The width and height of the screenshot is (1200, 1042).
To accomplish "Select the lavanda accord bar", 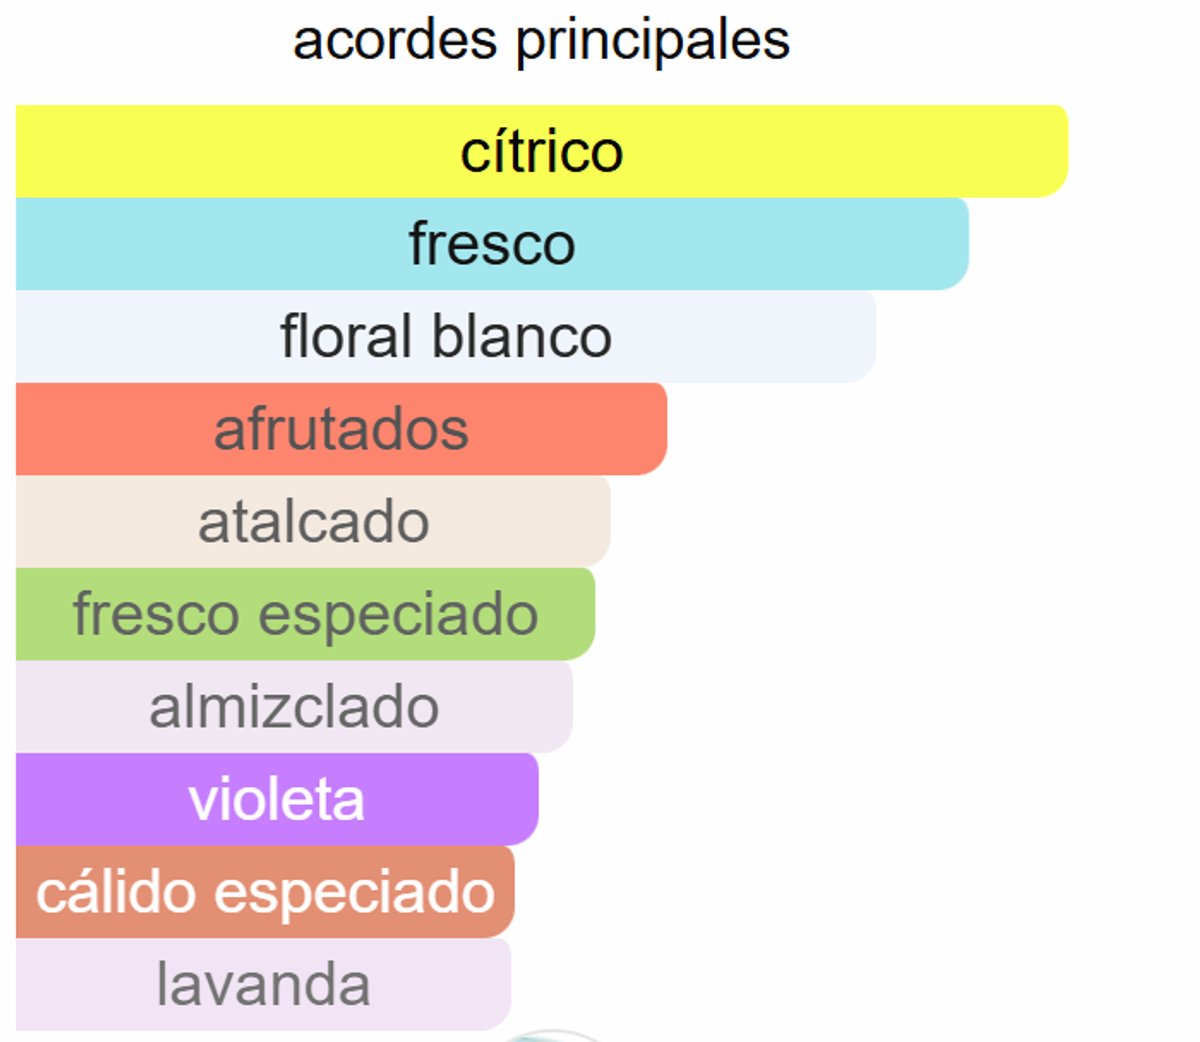I will [263, 984].
